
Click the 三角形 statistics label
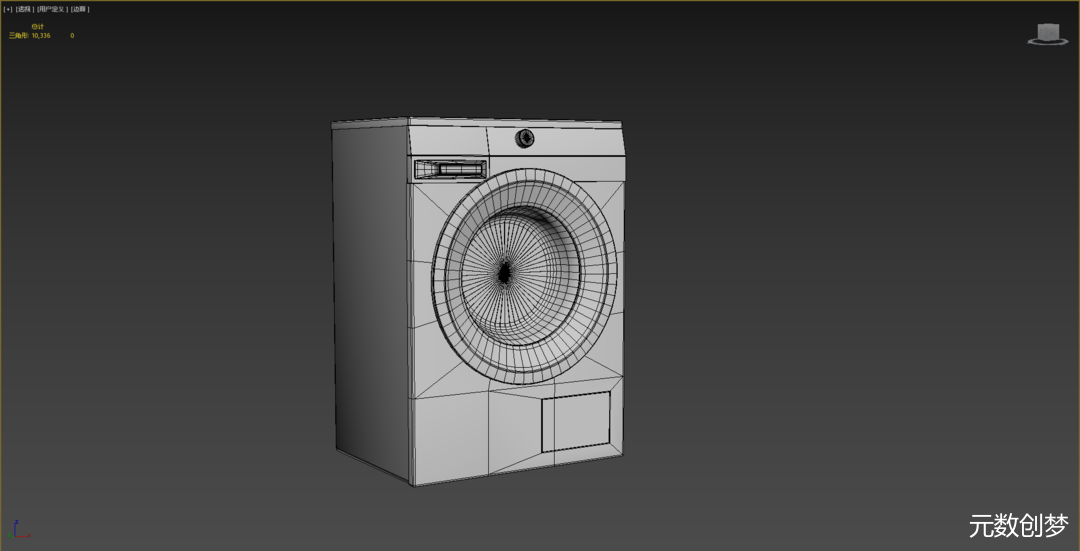[19, 35]
